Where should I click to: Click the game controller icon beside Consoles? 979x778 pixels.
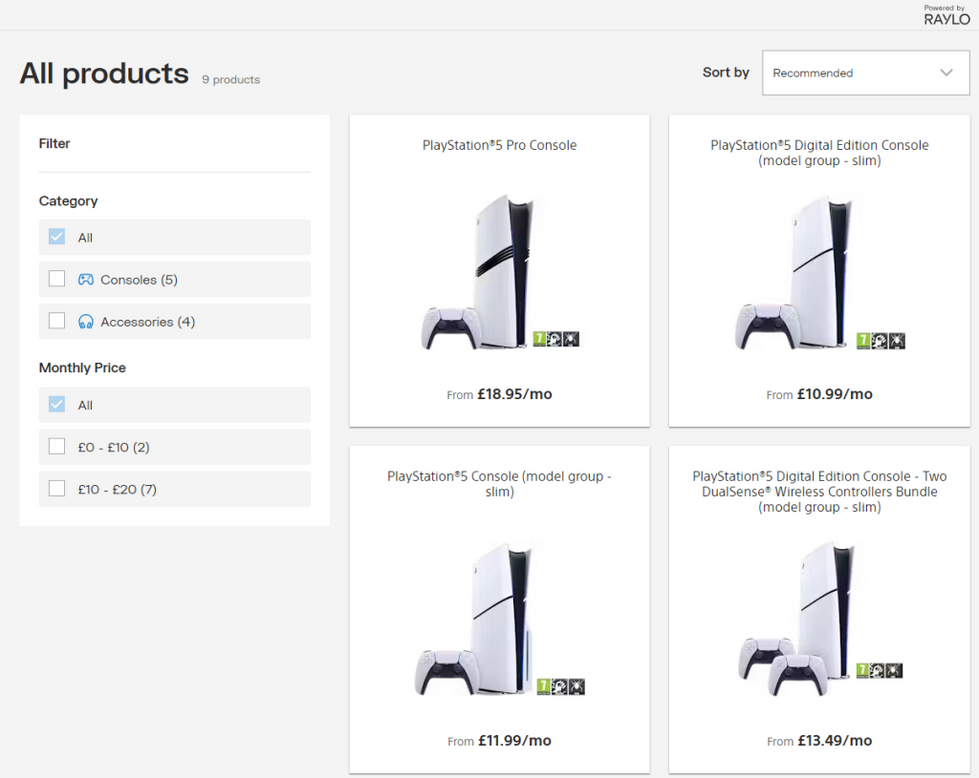click(86, 280)
